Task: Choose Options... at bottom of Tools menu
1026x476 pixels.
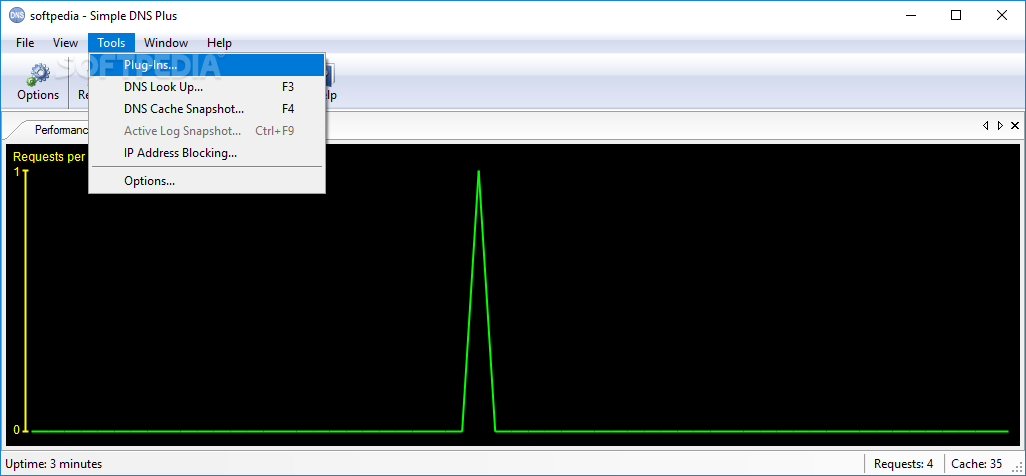Action: [x=207, y=181]
